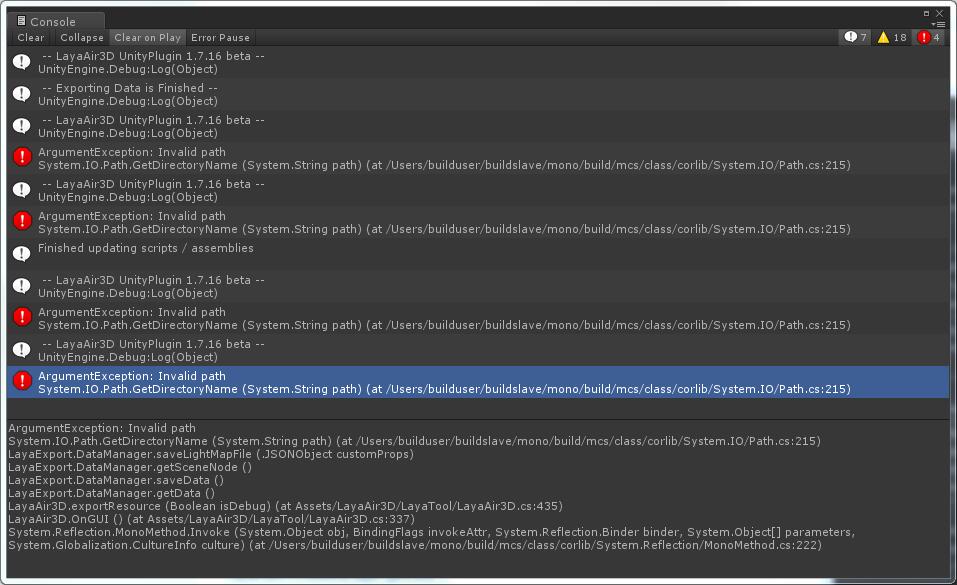957x585 pixels.
Task: Click the first ArgumentException entry's error icon
Action: coord(22,158)
